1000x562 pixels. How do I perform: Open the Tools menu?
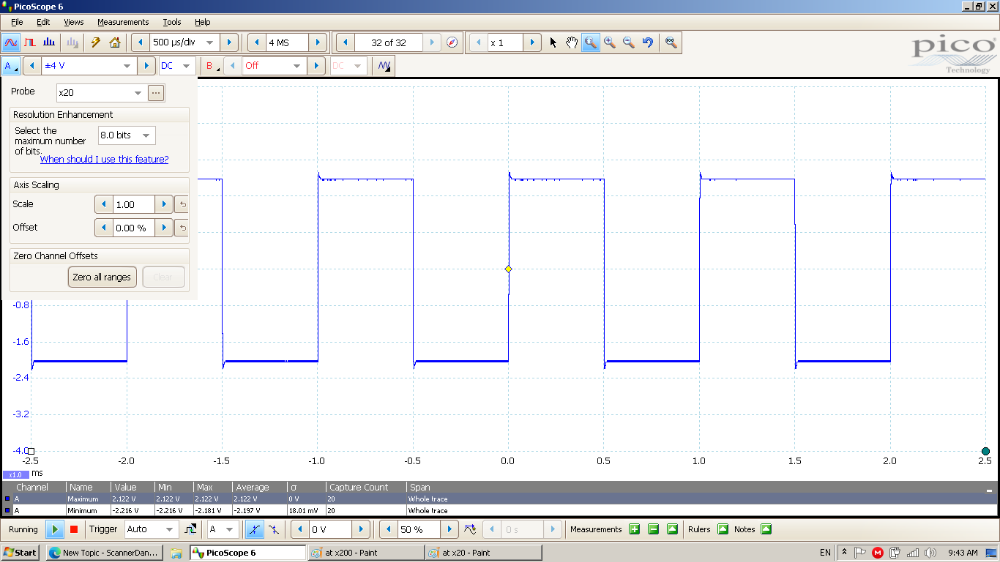click(172, 22)
